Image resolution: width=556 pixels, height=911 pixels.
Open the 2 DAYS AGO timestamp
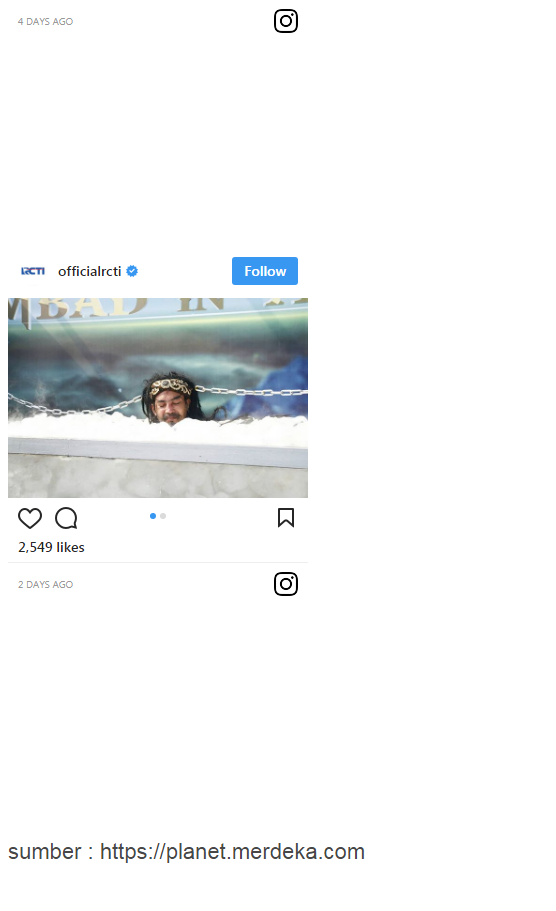45,584
